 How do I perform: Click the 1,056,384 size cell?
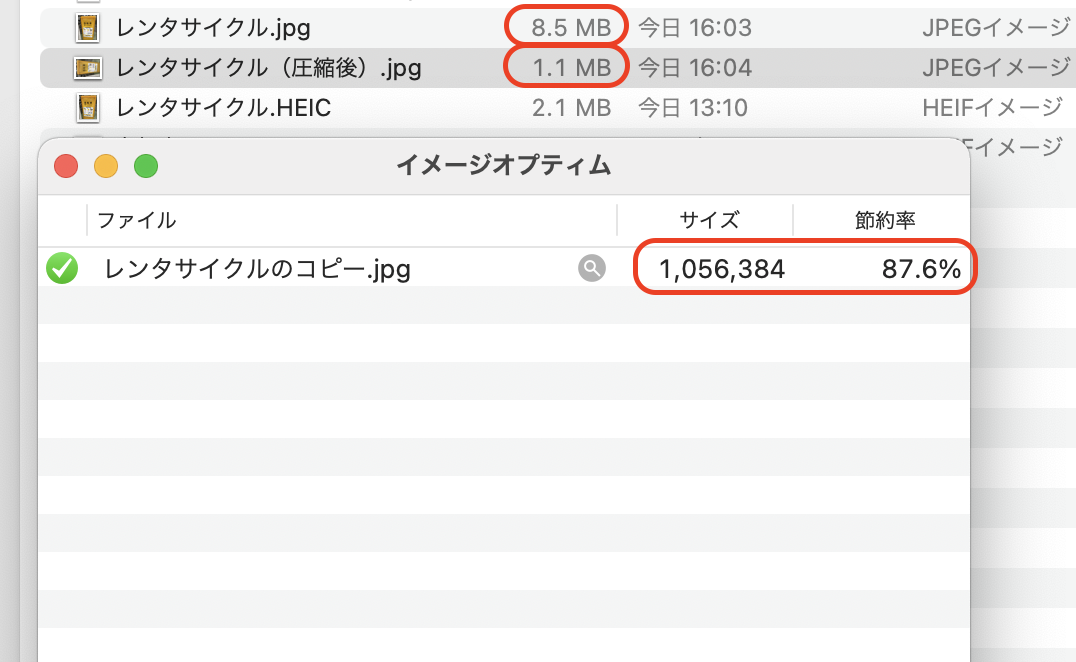click(722, 269)
